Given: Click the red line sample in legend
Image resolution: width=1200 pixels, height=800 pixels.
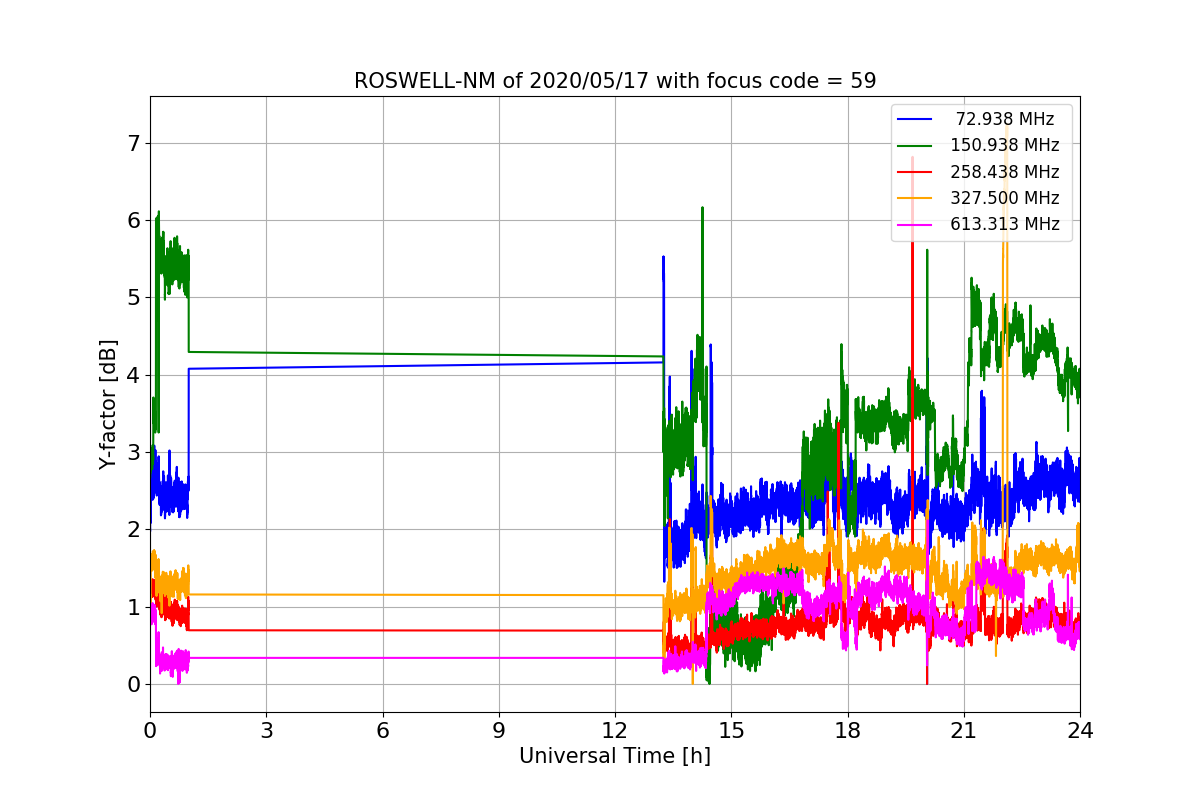Looking at the screenshot, I should (915, 172).
